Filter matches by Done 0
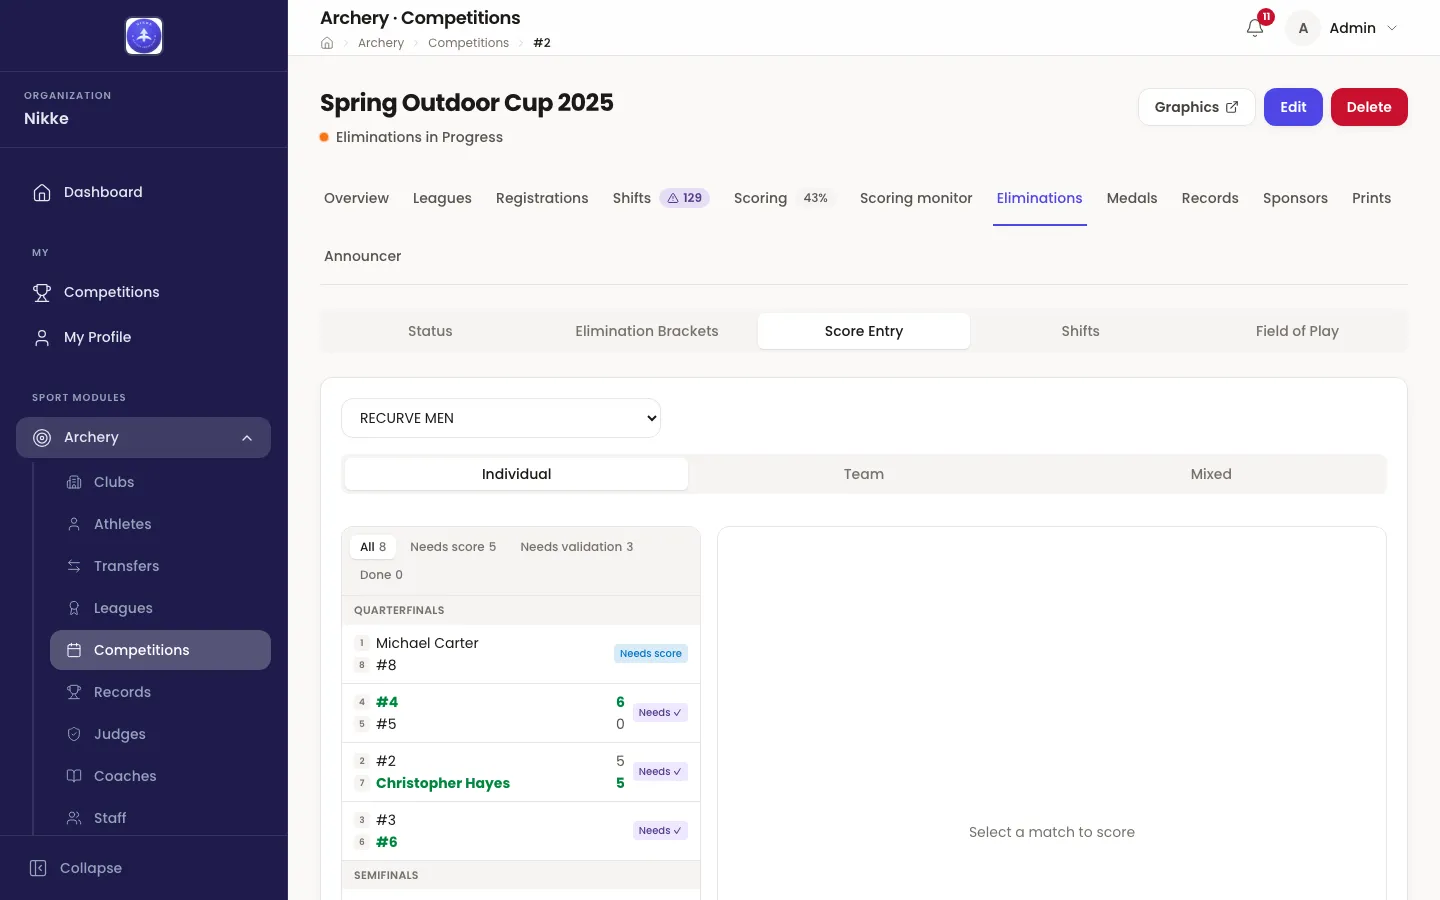The image size is (1440, 900). [381, 575]
